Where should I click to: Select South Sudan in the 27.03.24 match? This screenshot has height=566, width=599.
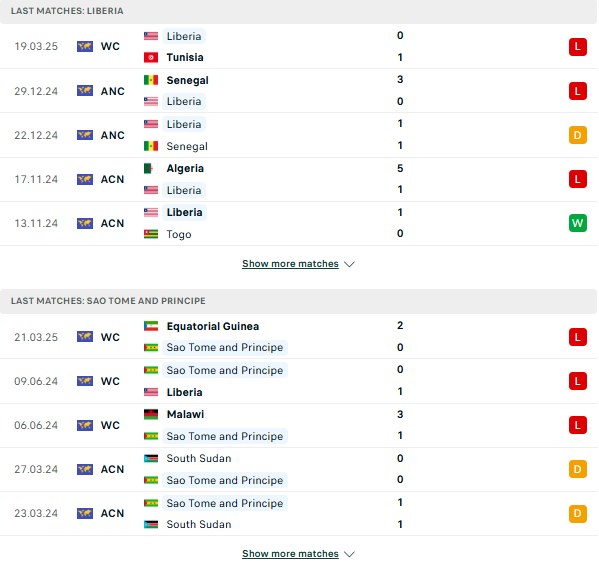coord(199,458)
